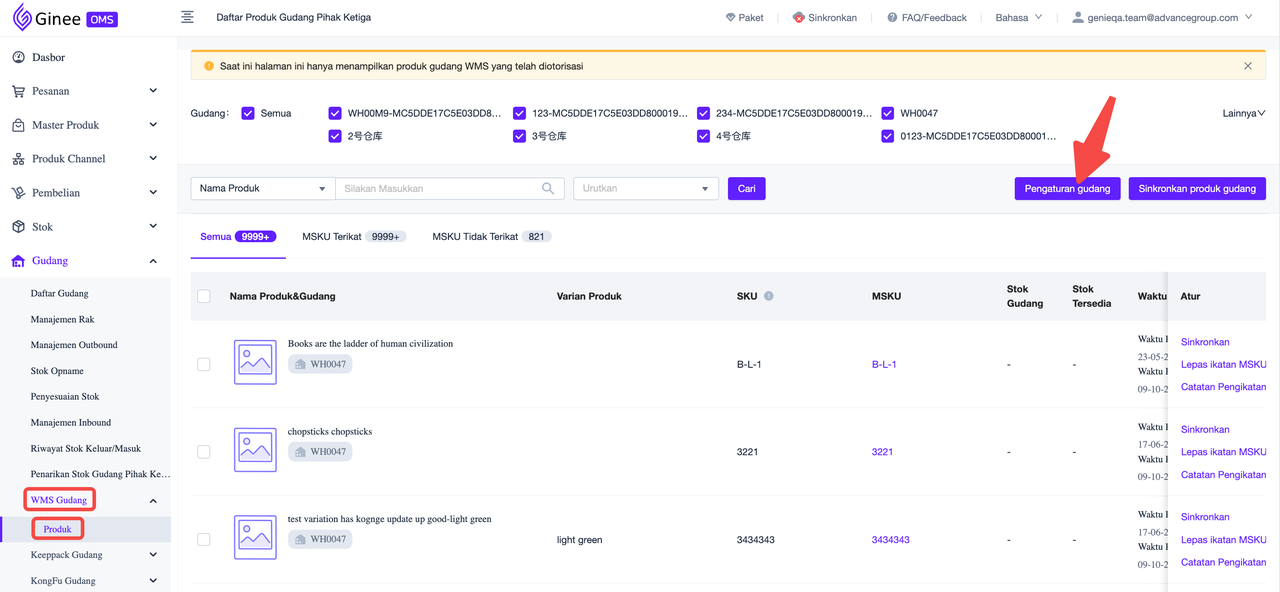1280x592 pixels.
Task: Open FAQ/Feedback help icon
Action: pyautogui.click(x=892, y=18)
